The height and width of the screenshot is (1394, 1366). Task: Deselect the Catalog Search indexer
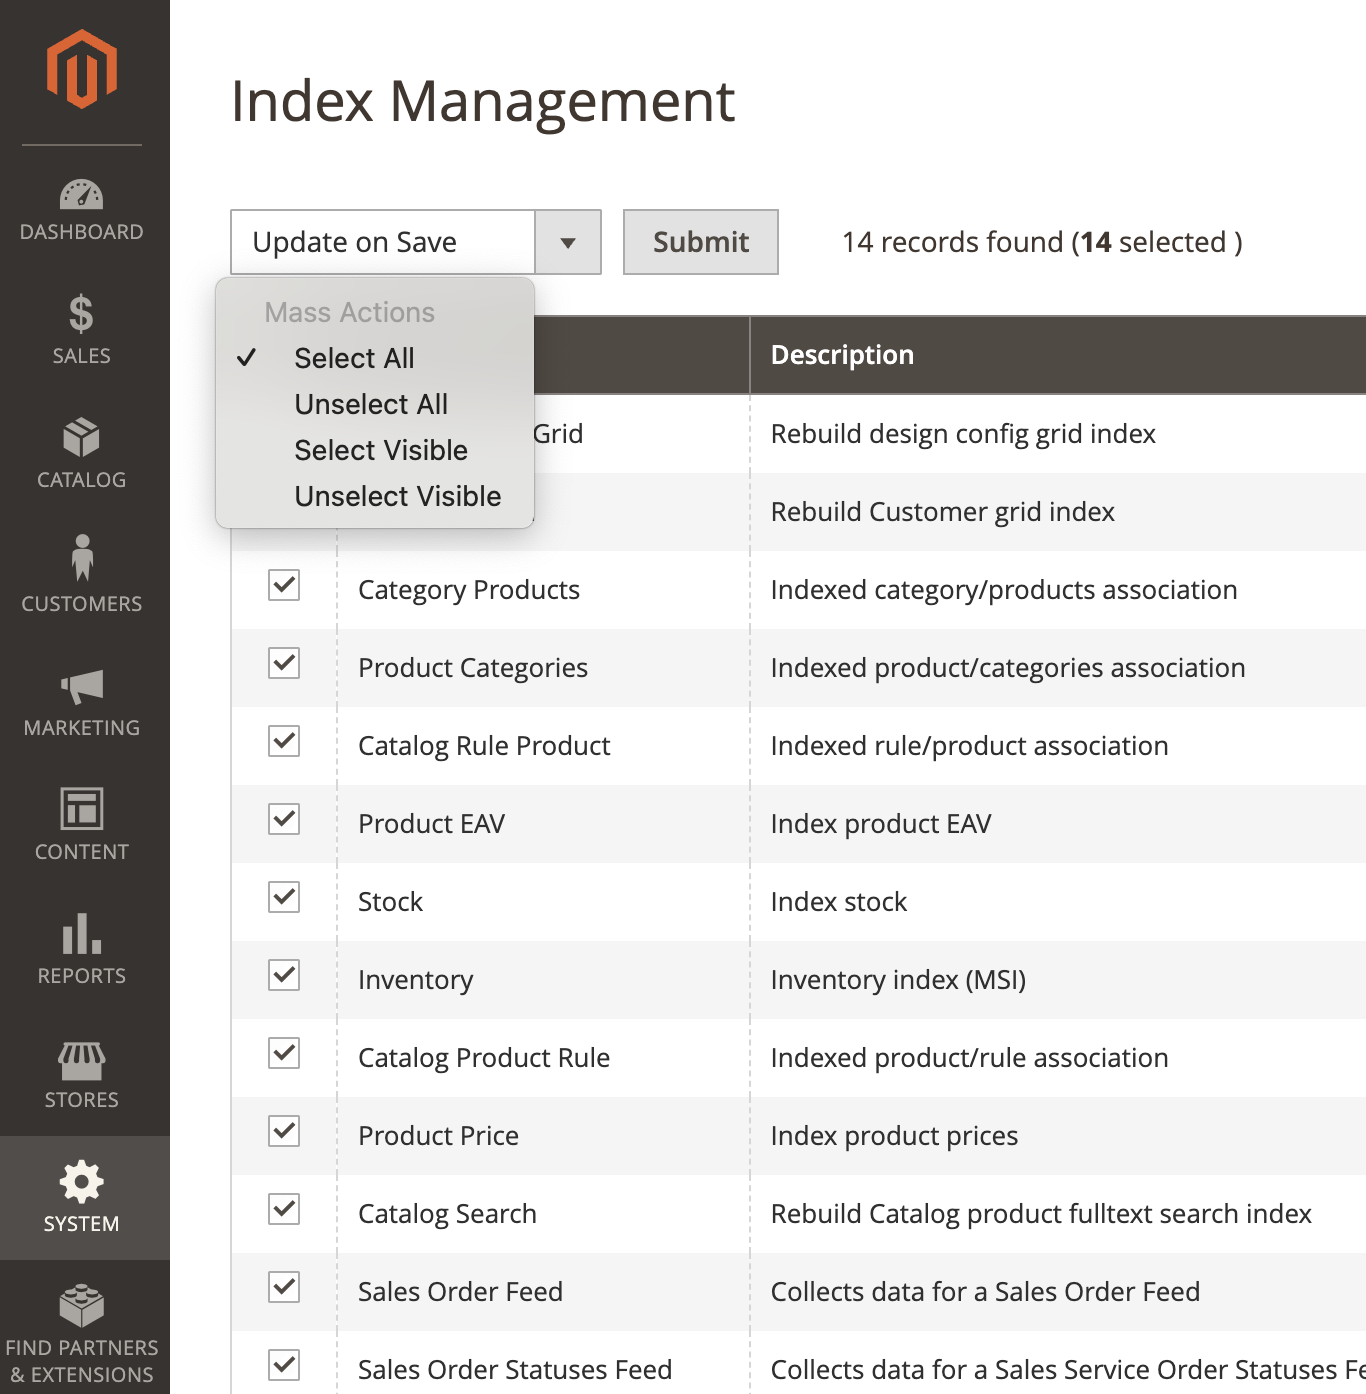tap(283, 1209)
